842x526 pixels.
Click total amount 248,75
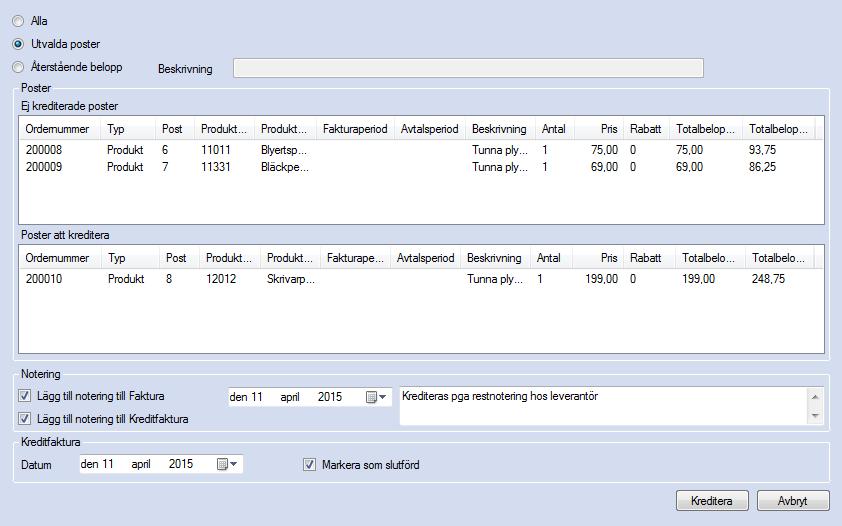768,279
